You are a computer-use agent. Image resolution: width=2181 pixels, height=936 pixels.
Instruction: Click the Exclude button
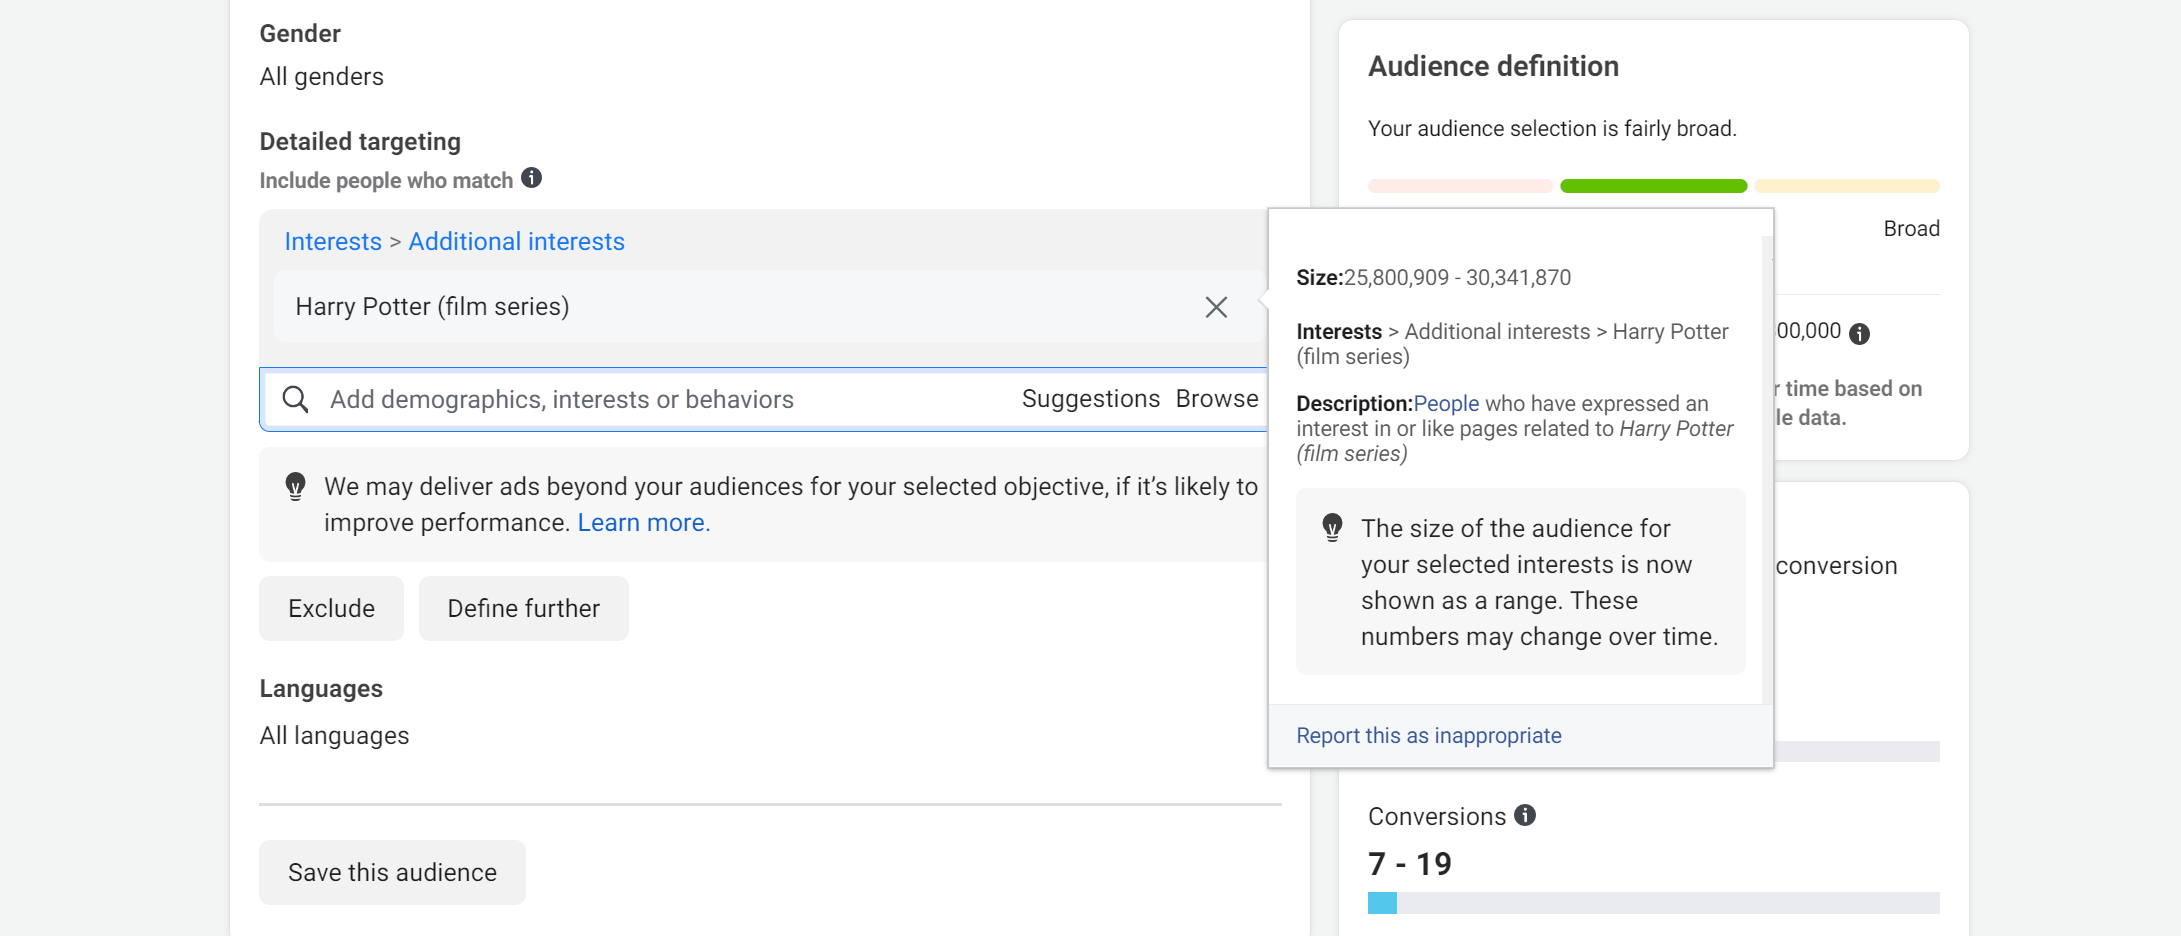[x=331, y=608]
